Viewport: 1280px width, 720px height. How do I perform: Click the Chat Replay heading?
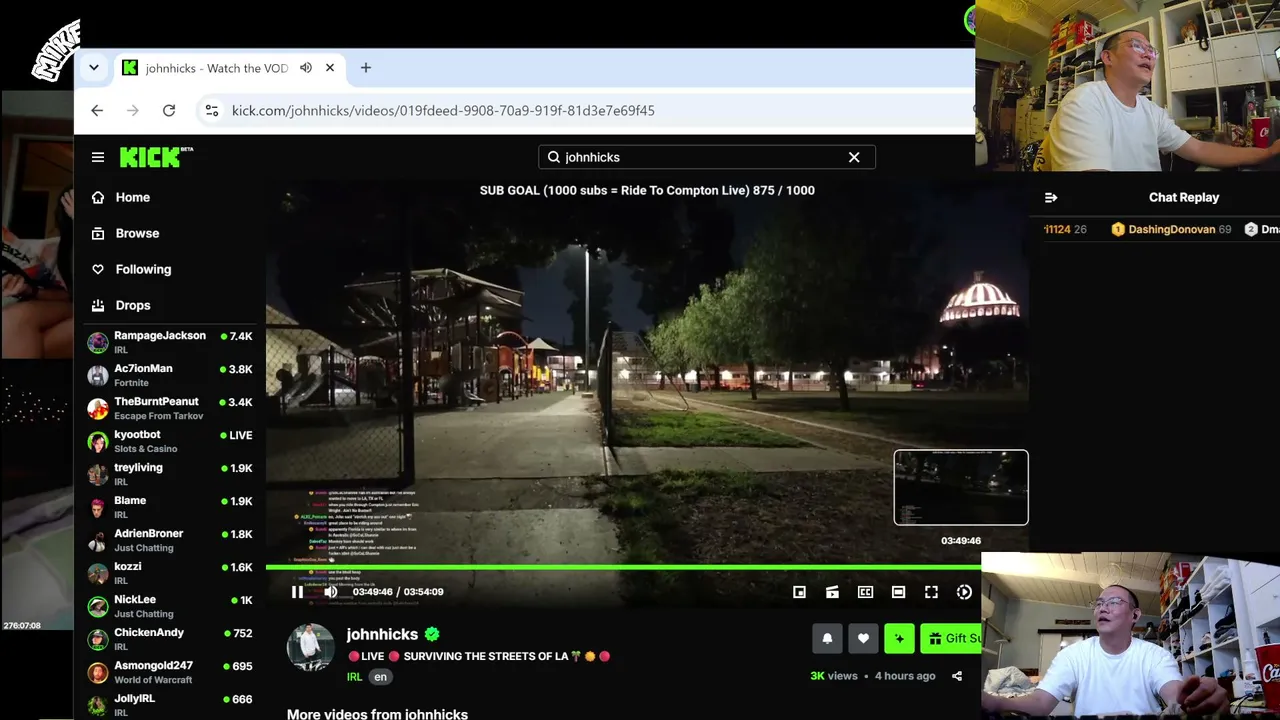click(x=1184, y=197)
